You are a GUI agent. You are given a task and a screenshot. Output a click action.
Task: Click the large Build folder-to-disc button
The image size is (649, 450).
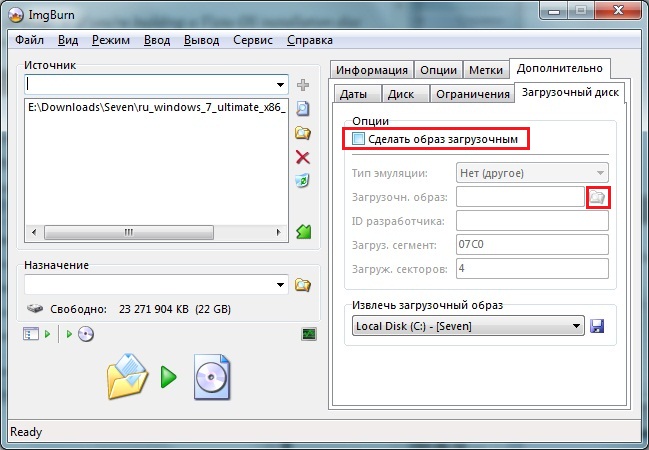[167, 377]
